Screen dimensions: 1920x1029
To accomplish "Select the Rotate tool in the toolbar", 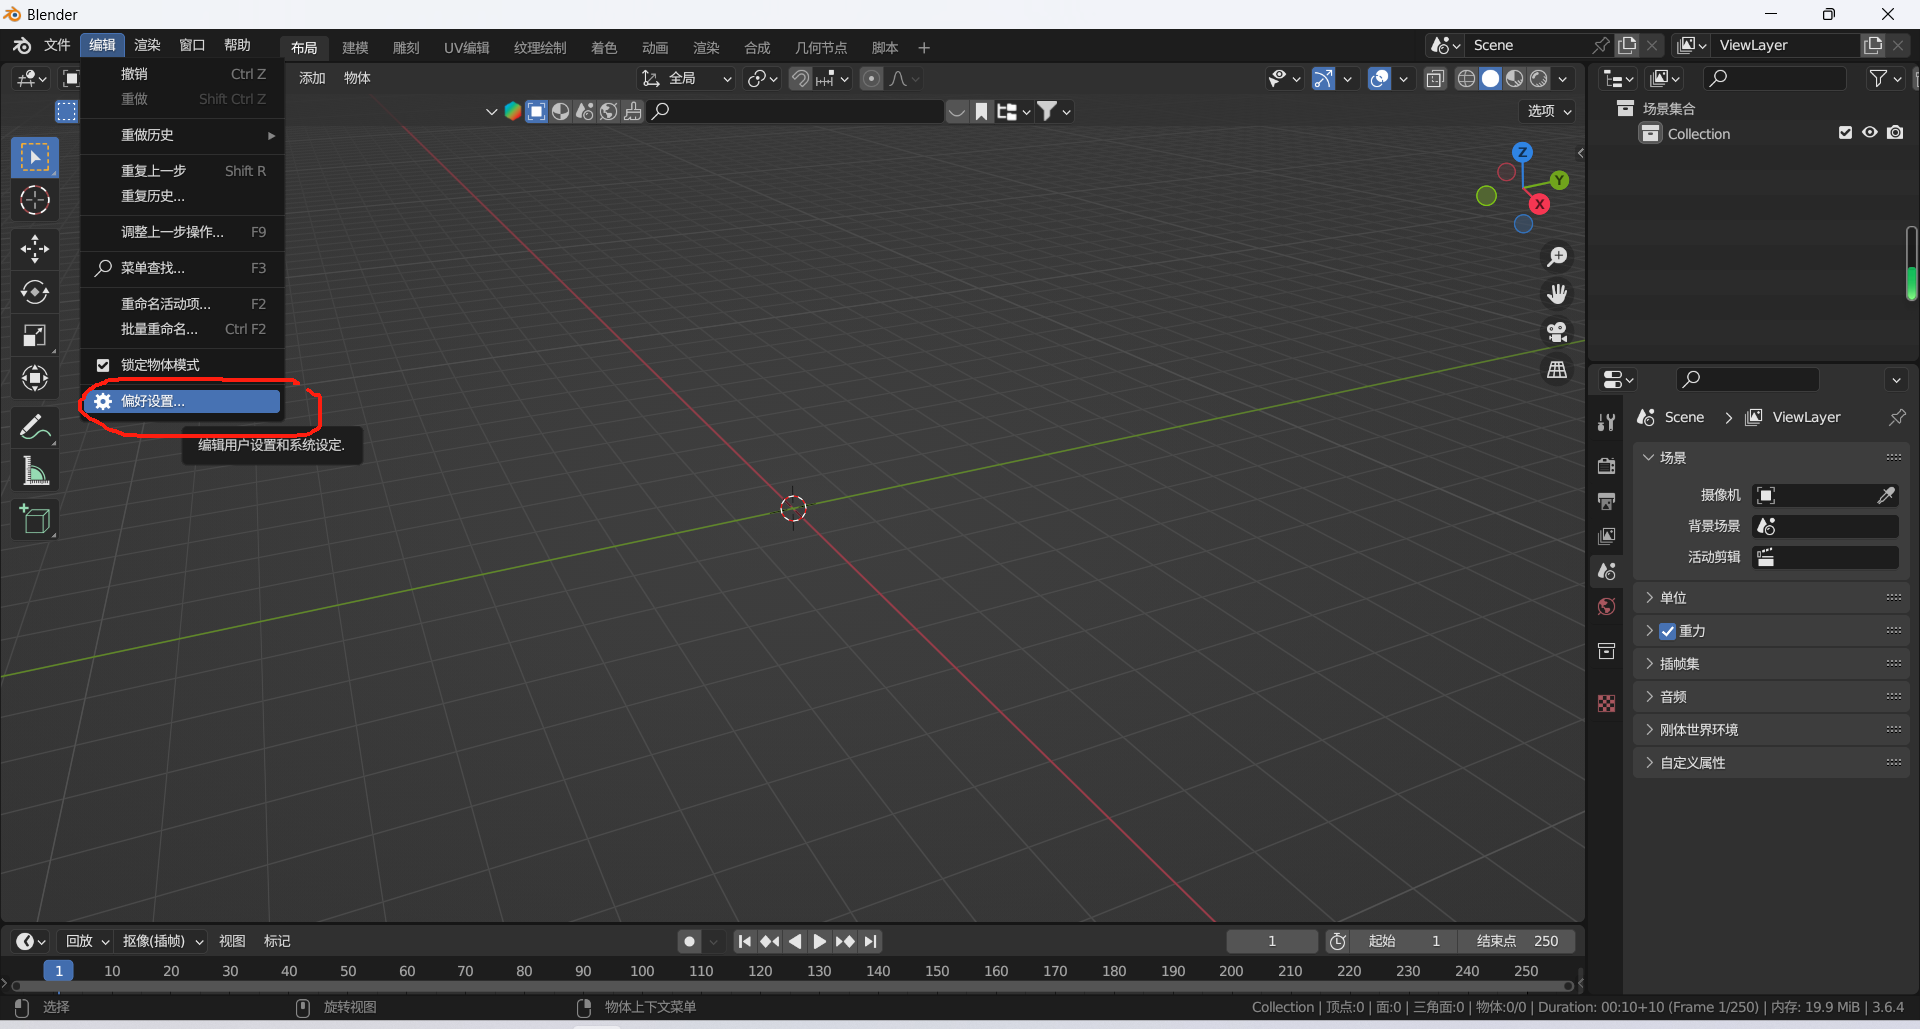I will click(x=35, y=292).
